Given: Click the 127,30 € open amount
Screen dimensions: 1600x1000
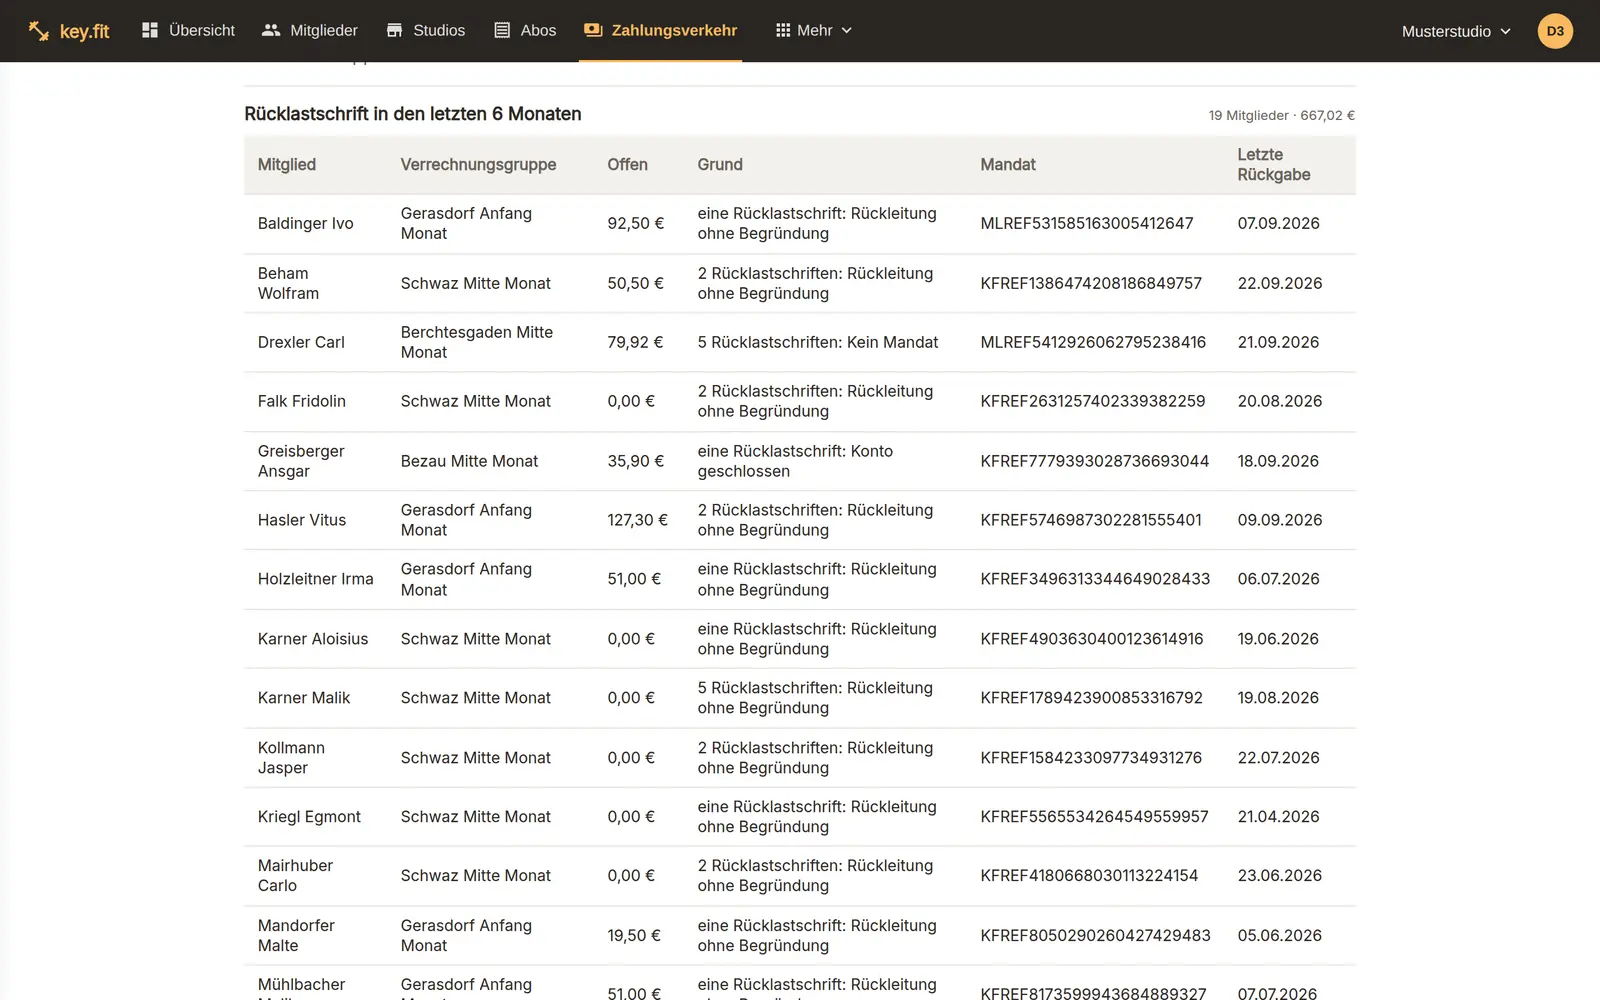Looking at the screenshot, I should pos(637,520).
